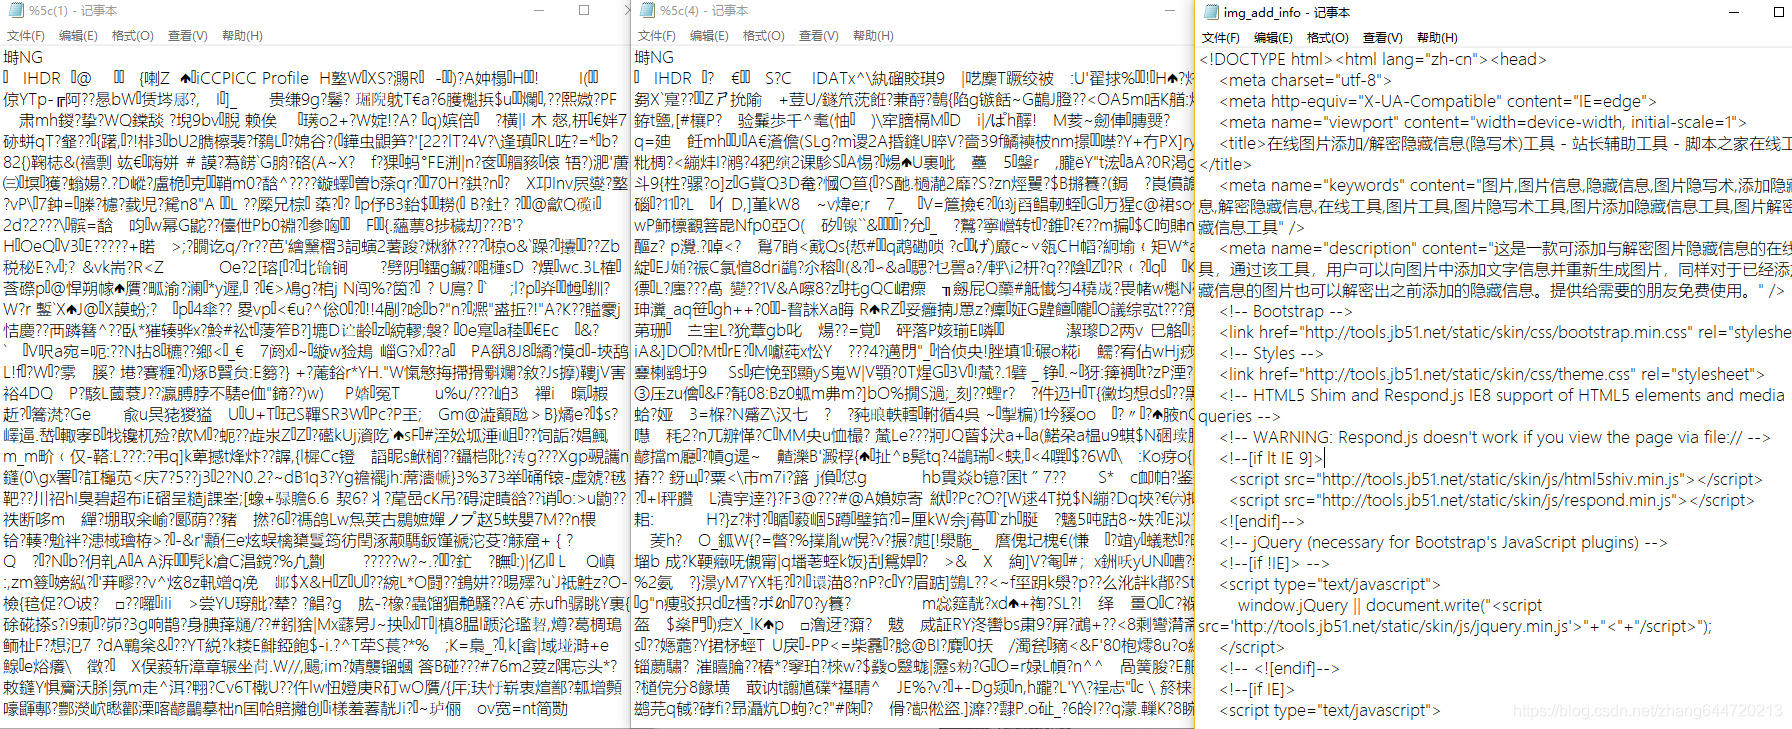Viewport: 1792px width, 729px height.
Task: Open 帮助(H) menu in %5c(1) window
Action: 242,36
